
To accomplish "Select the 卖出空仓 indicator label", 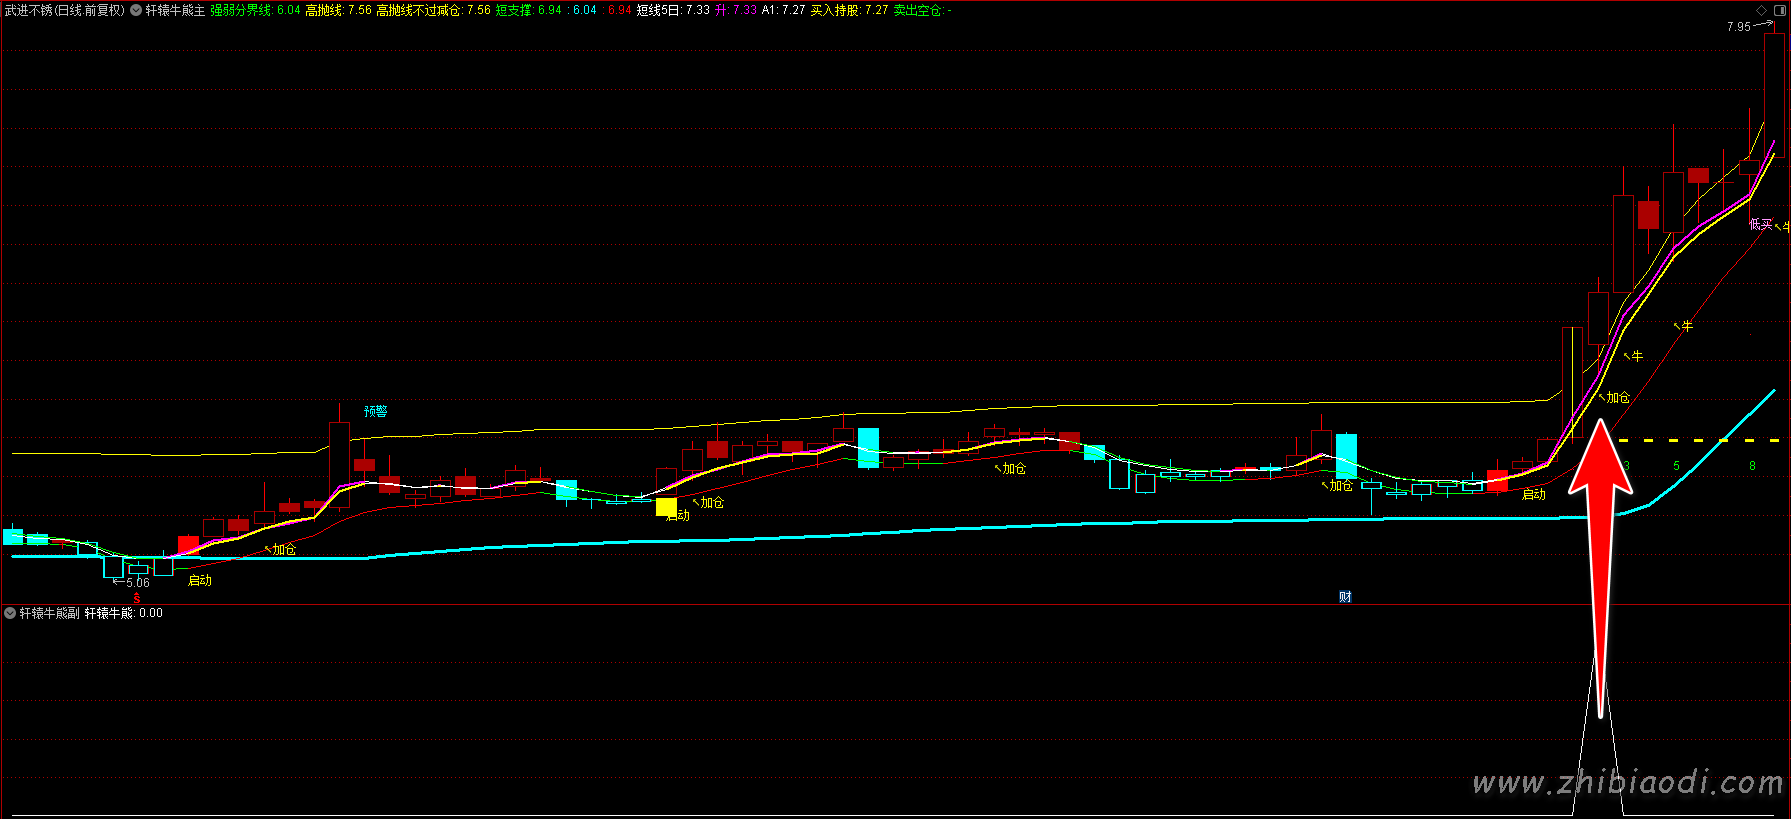I will pyautogui.click(x=918, y=10).
